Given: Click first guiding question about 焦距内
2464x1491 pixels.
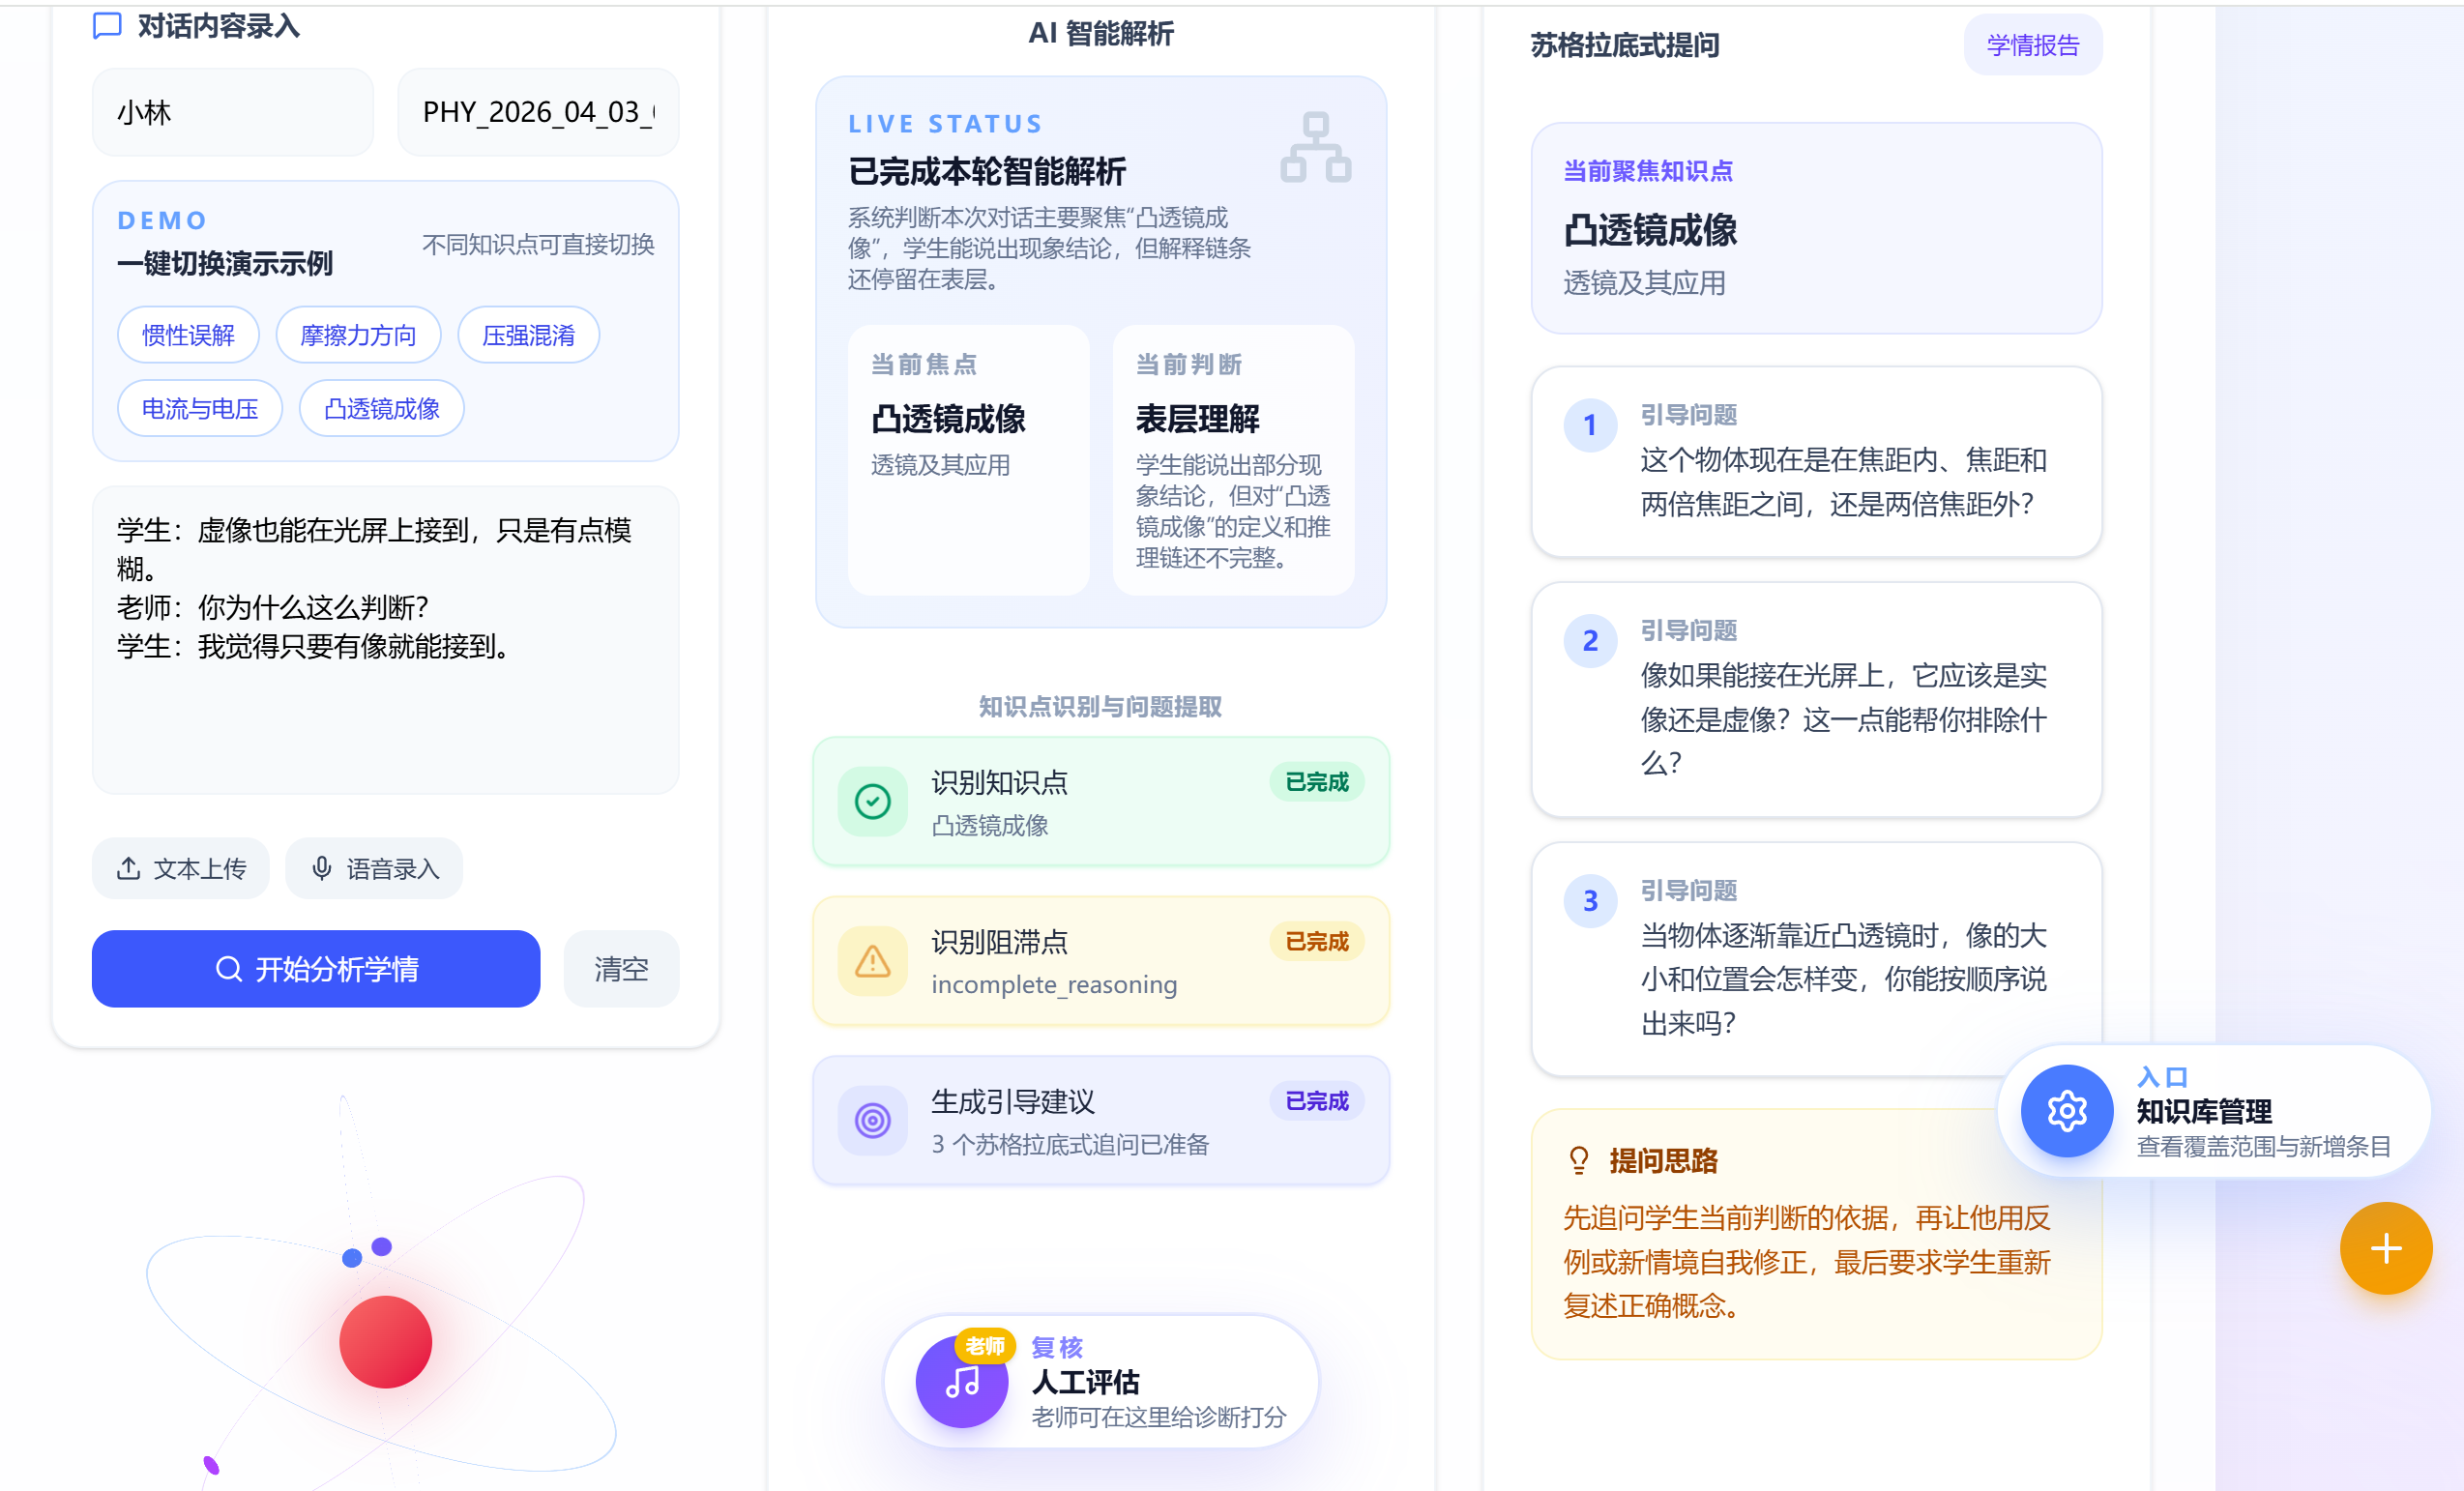Looking at the screenshot, I should [1816, 462].
